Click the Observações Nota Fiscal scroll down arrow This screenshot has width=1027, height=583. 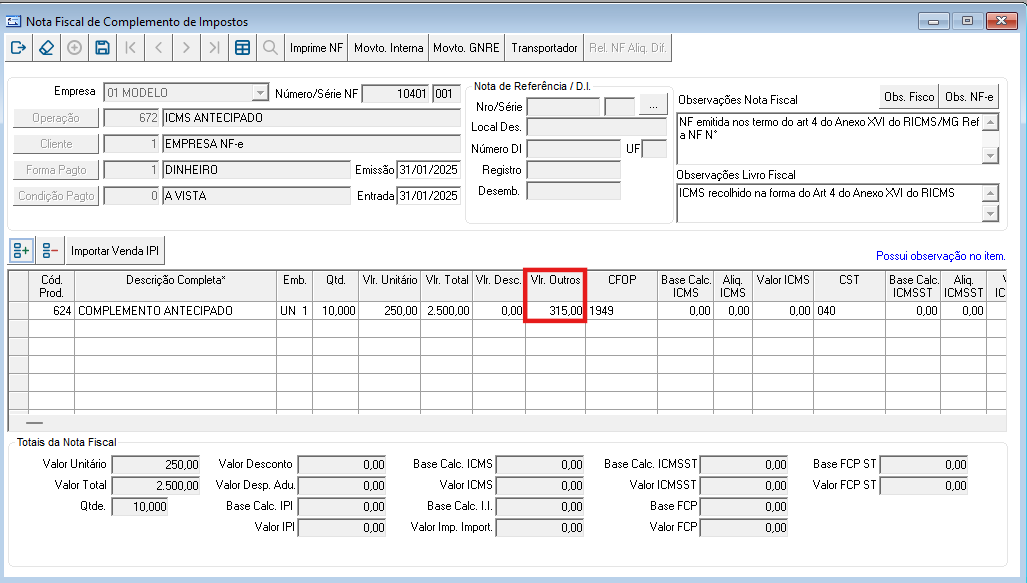click(x=990, y=156)
